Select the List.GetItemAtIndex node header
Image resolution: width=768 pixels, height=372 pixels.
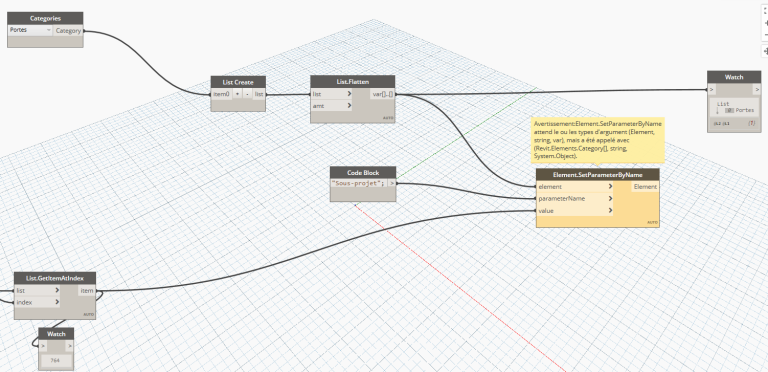[x=55, y=279]
